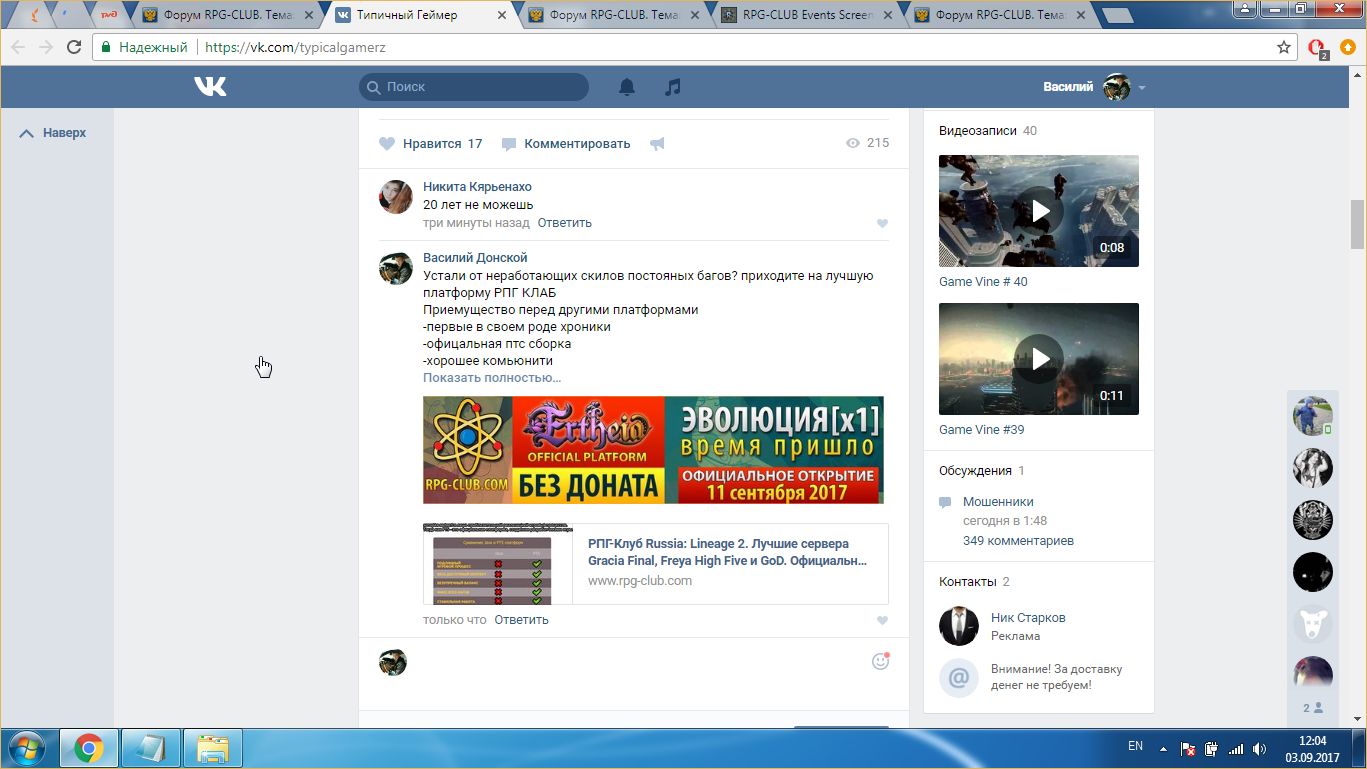
Task: Click the RPG-CLUB Эволюция banner image
Action: [653, 450]
